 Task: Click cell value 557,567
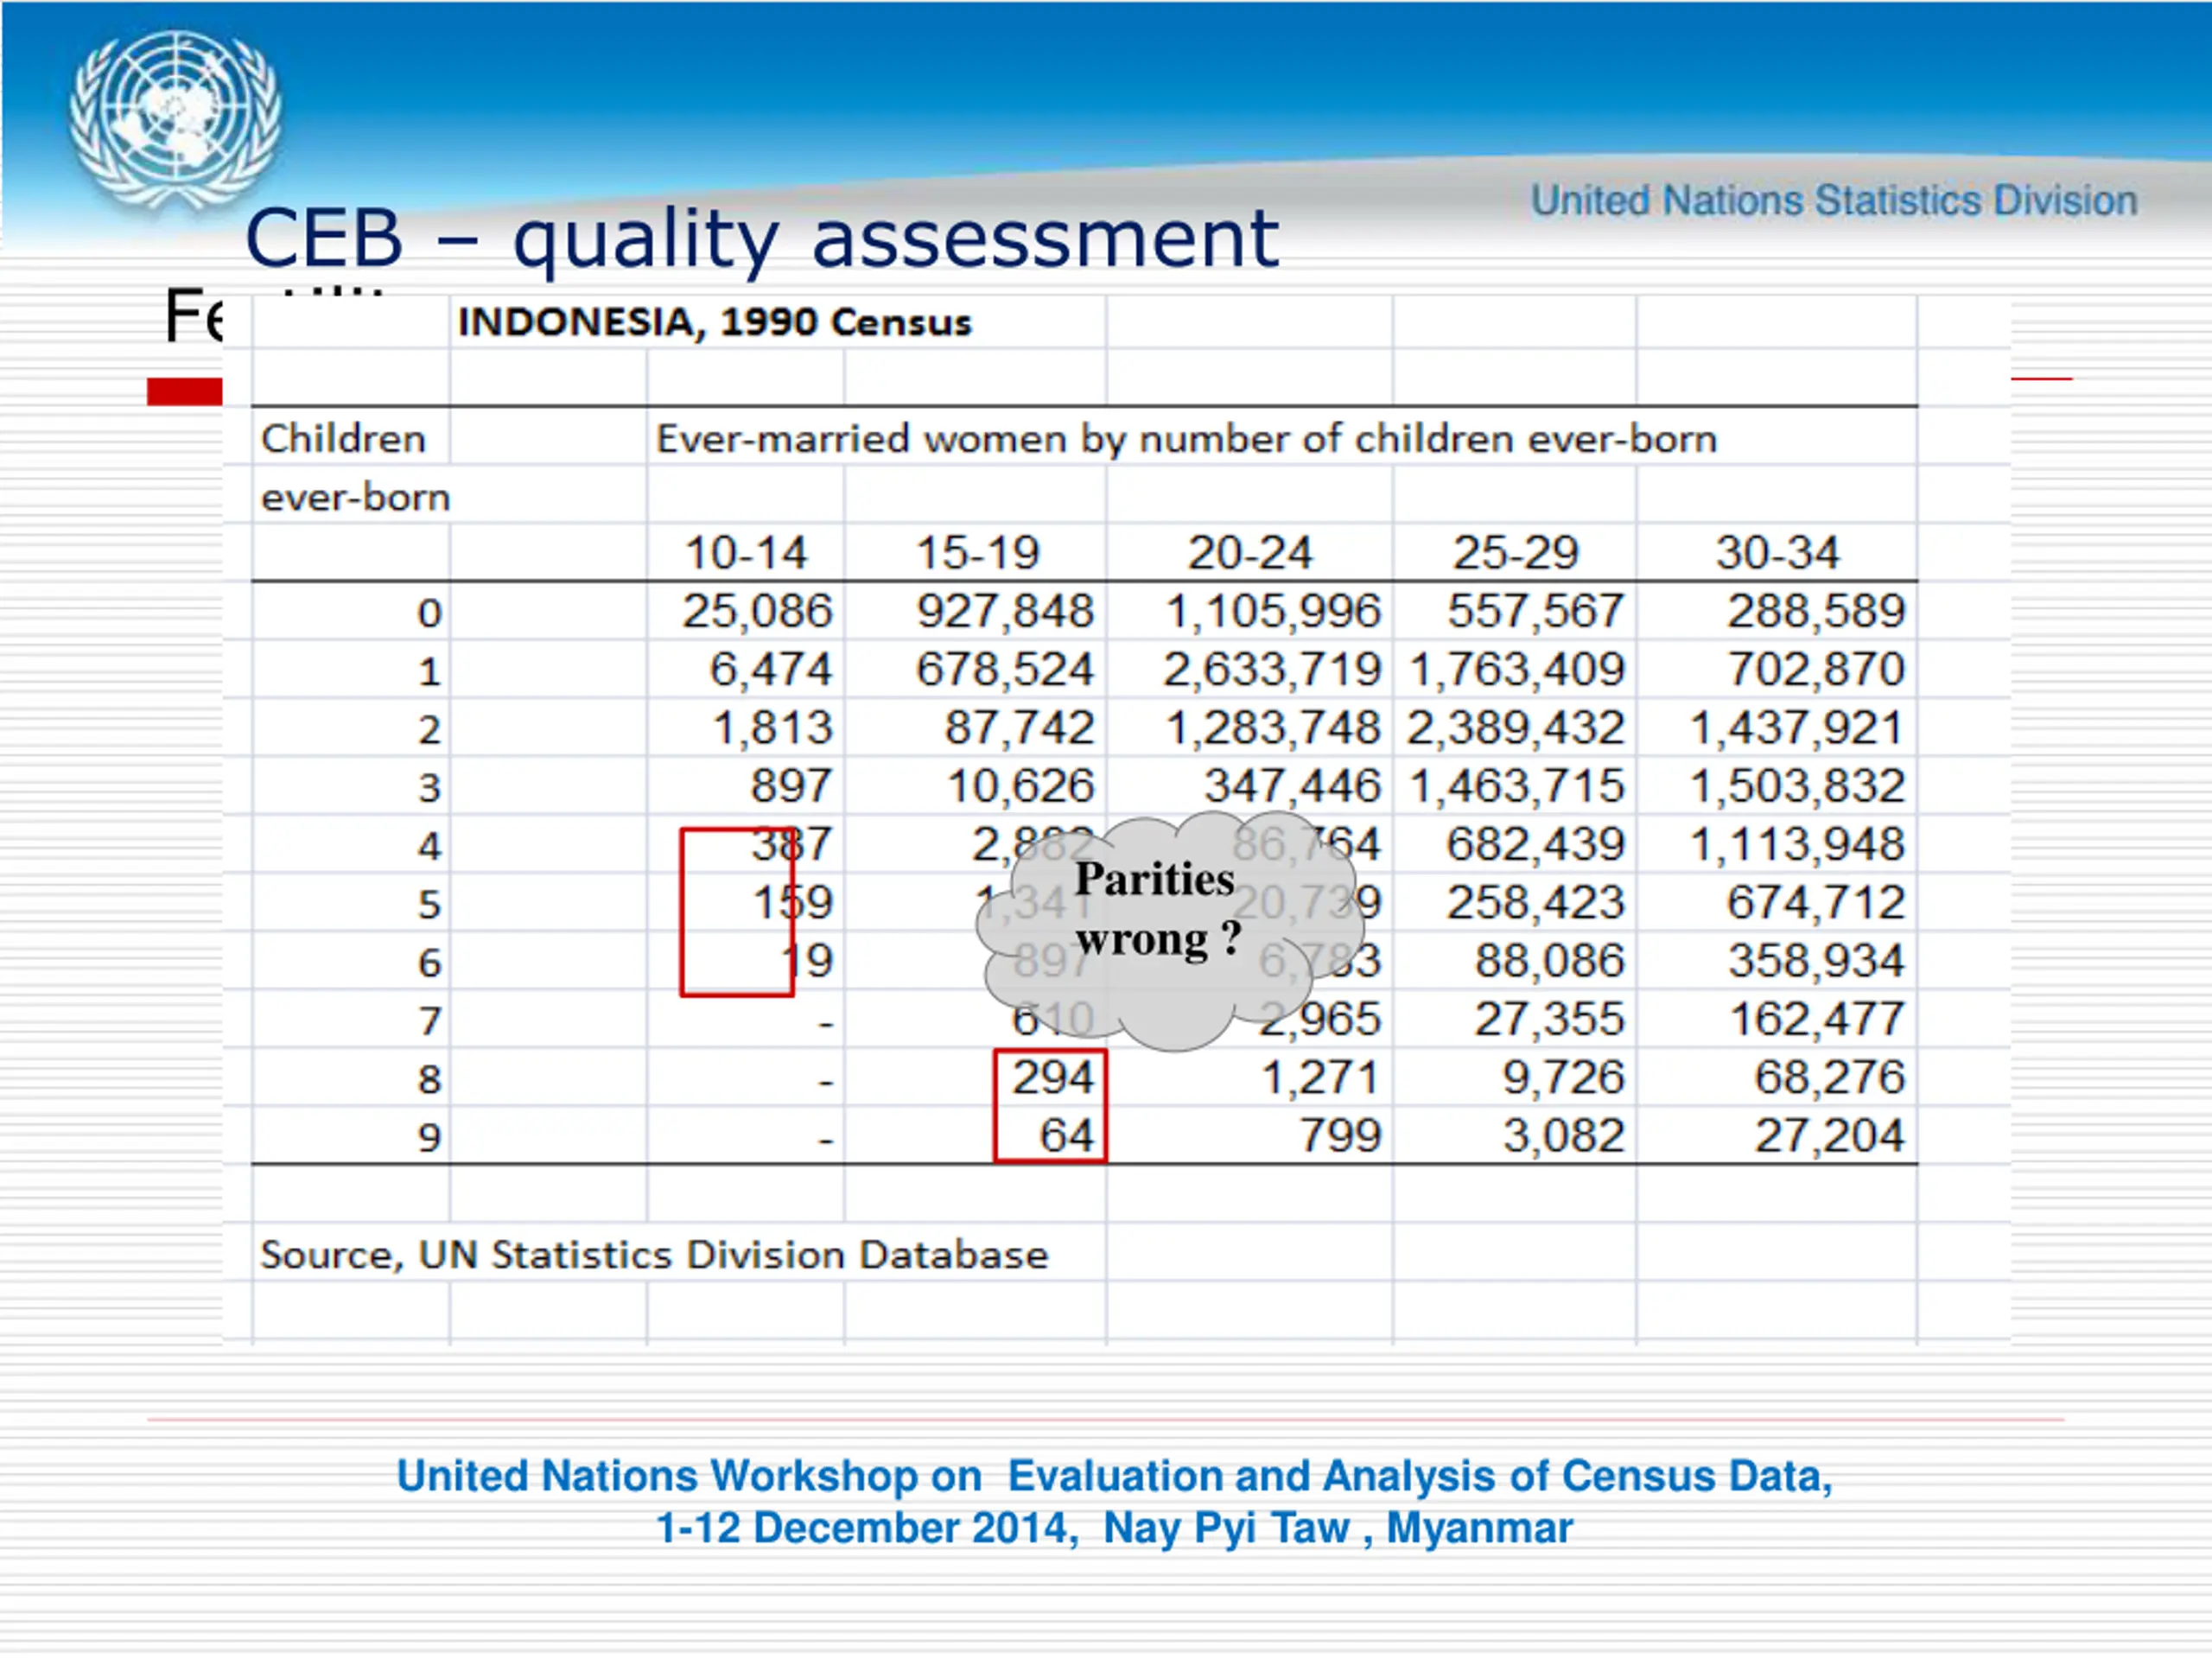pos(1535,611)
